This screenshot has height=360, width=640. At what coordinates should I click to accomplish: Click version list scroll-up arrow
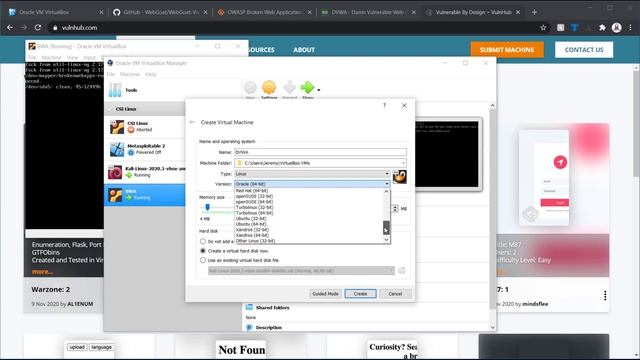[x=386, y=191]
